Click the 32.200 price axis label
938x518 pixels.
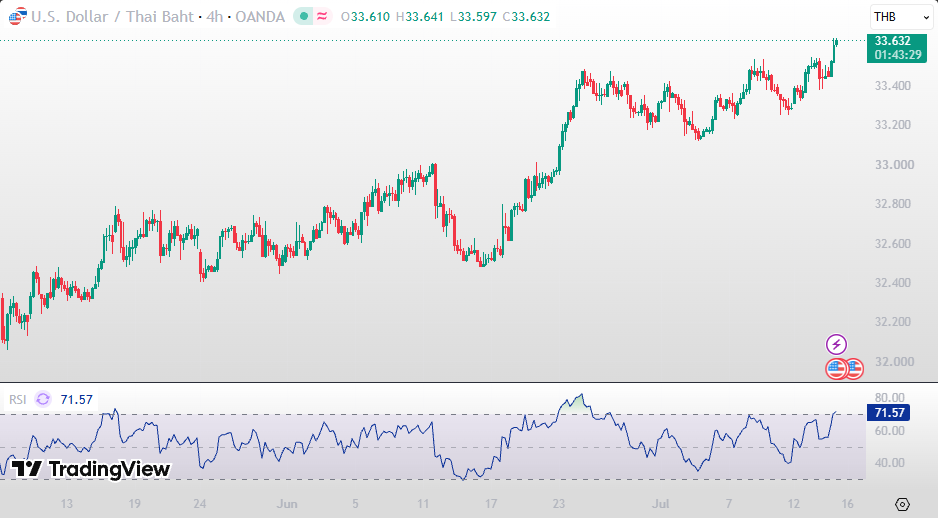click(x=893, y=322)
